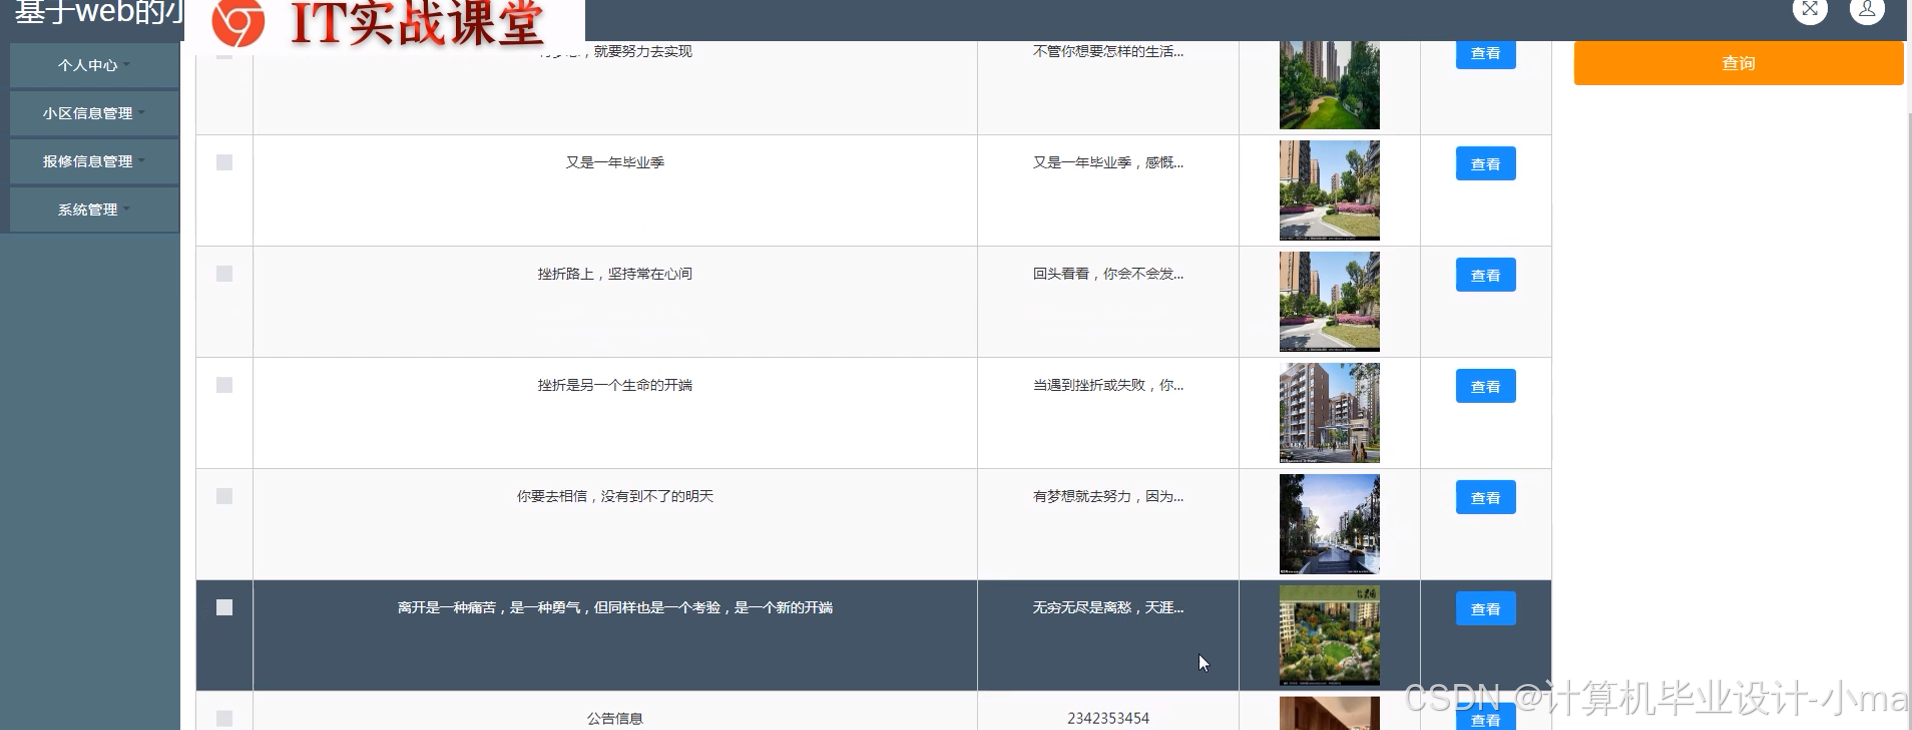The height and width of the screenshot is (730, 1912).
Task: Click the summary 有梦想就去努力，因为...
Action: click(1108, 496)
